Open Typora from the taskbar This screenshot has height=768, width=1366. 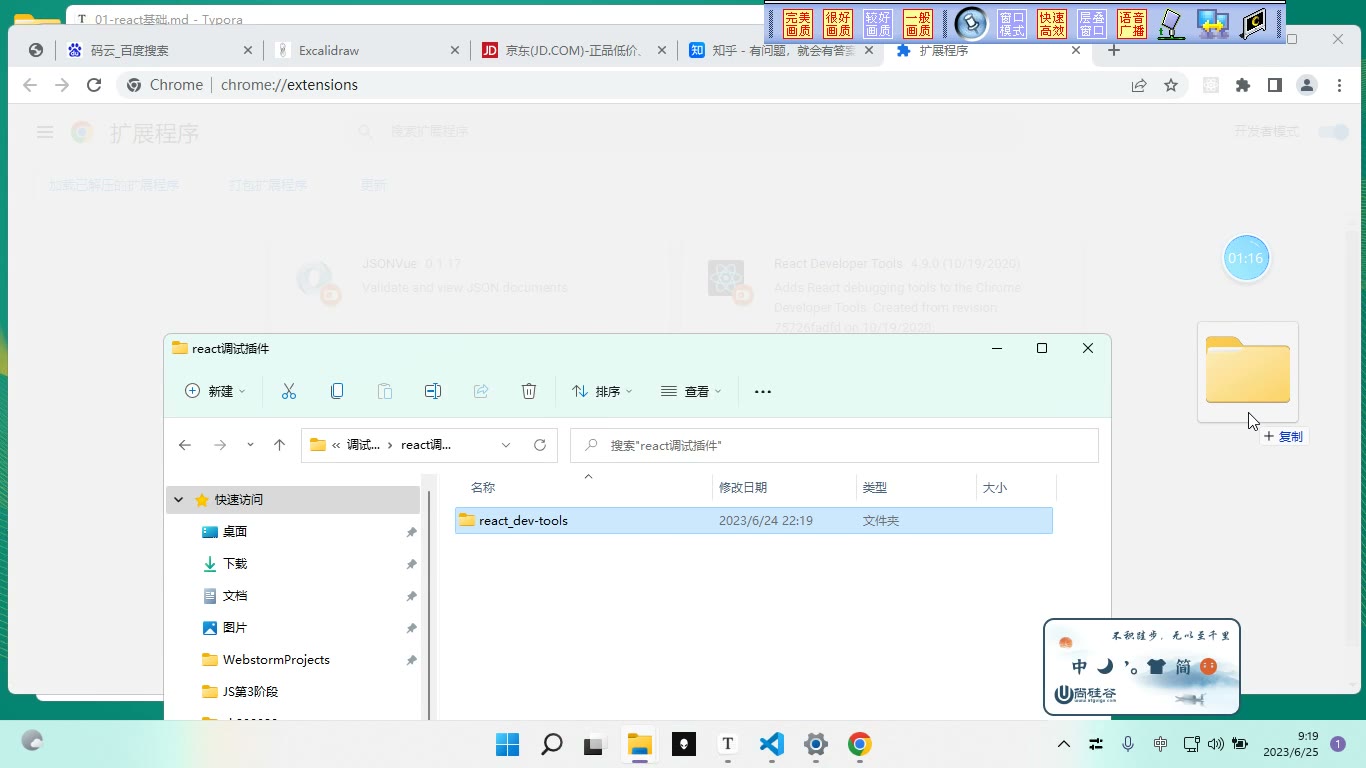pos(728,744)
